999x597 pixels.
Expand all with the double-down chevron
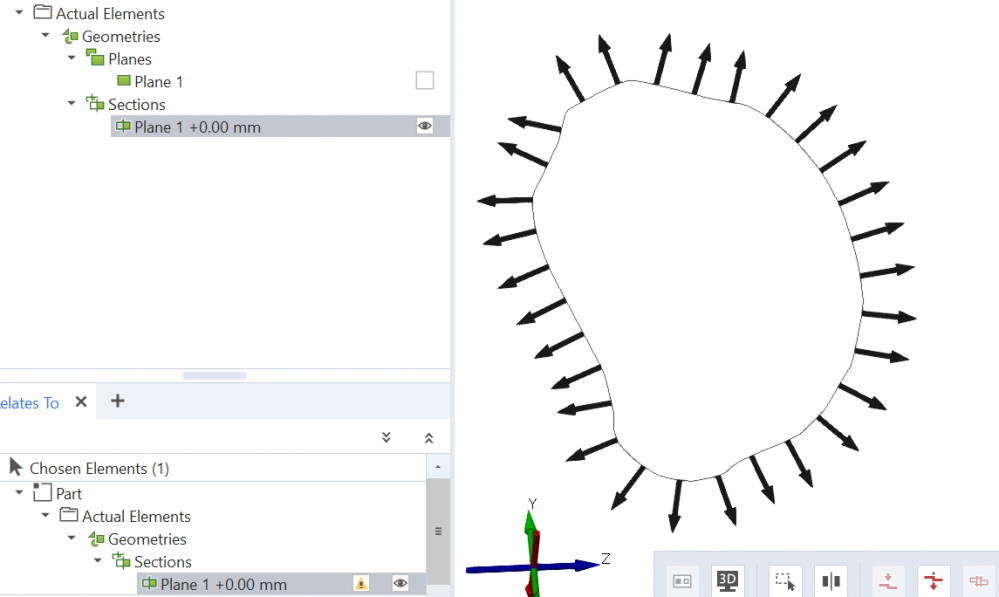(x=386, y=437)
